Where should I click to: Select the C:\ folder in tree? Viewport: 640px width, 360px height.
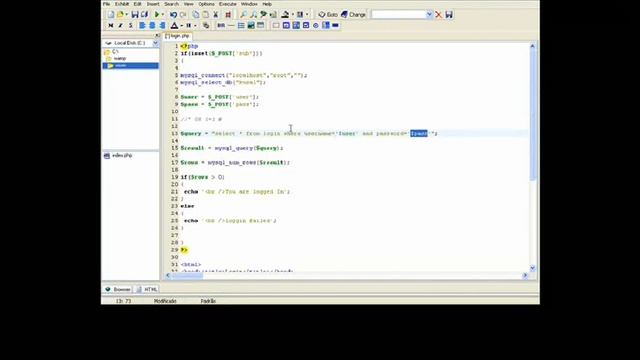(x=115, y=51)
